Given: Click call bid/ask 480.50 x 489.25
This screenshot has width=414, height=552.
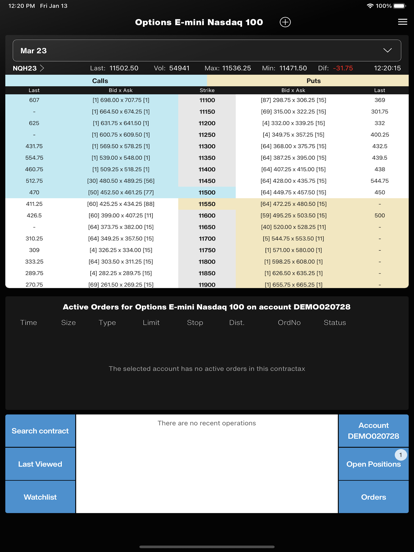Looking at the screenshot, I should point(121,181).
